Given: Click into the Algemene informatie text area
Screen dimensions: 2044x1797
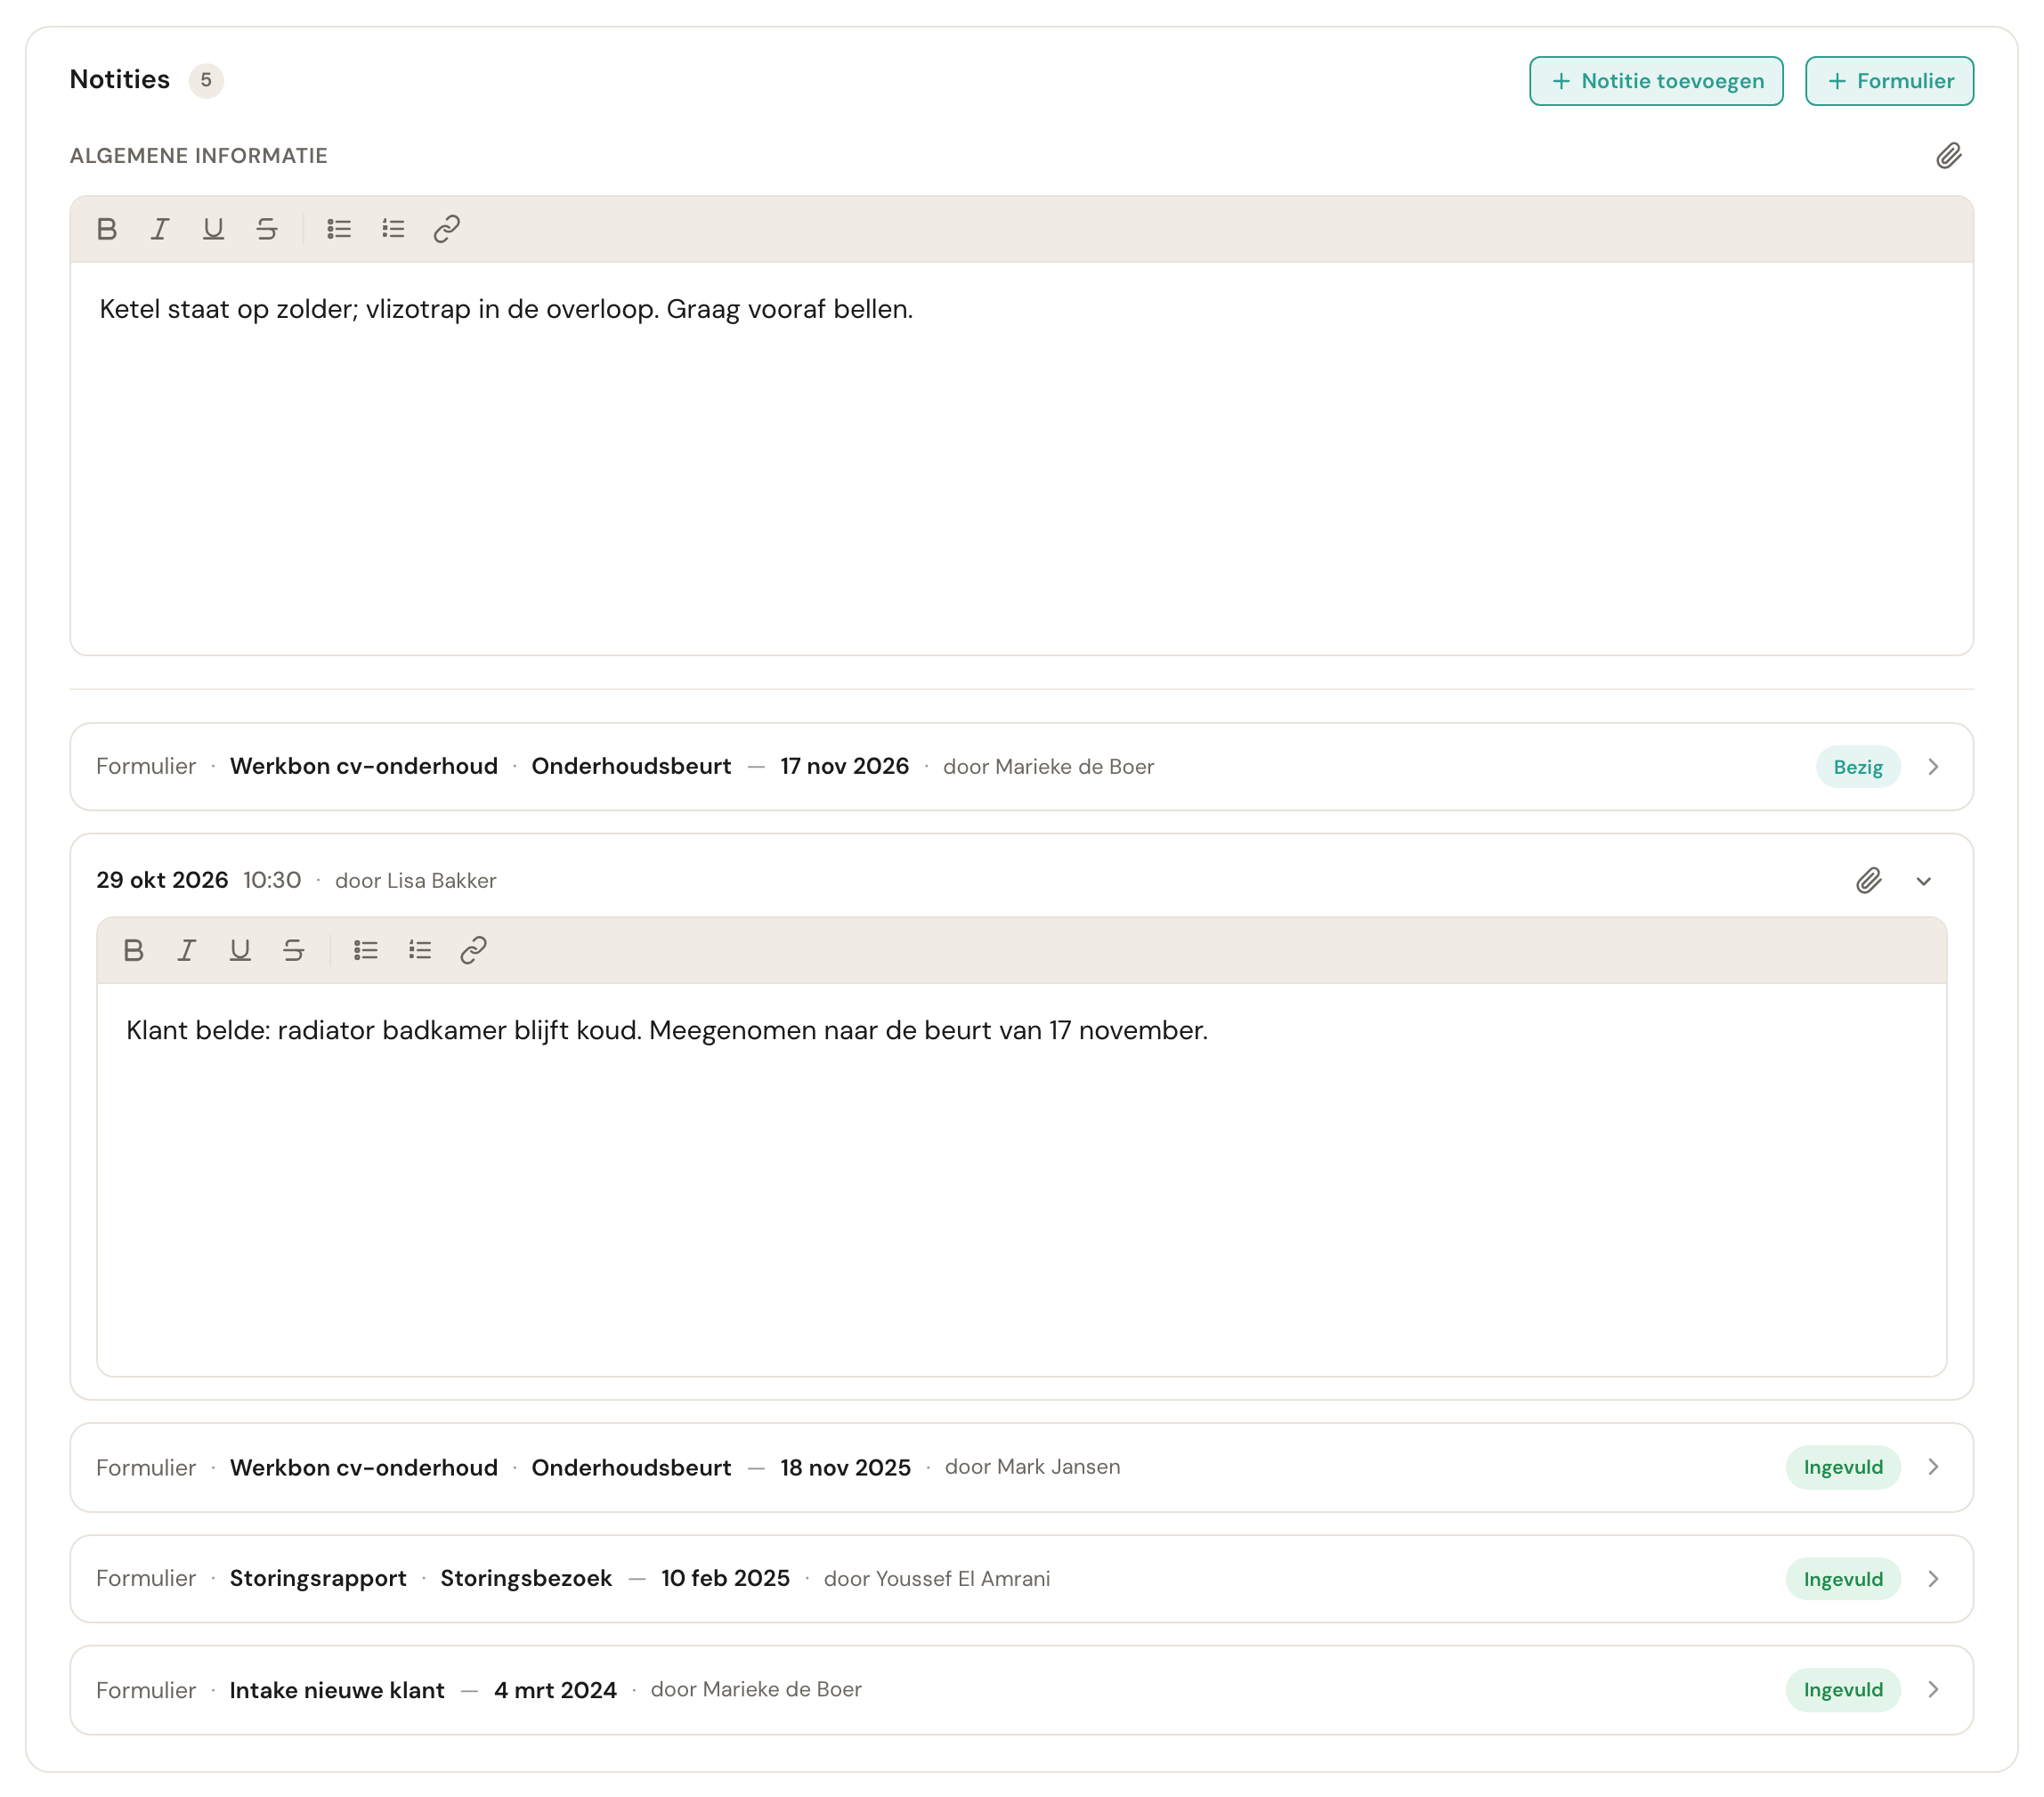Looking at the screenshot, I should click(1021, 458).
